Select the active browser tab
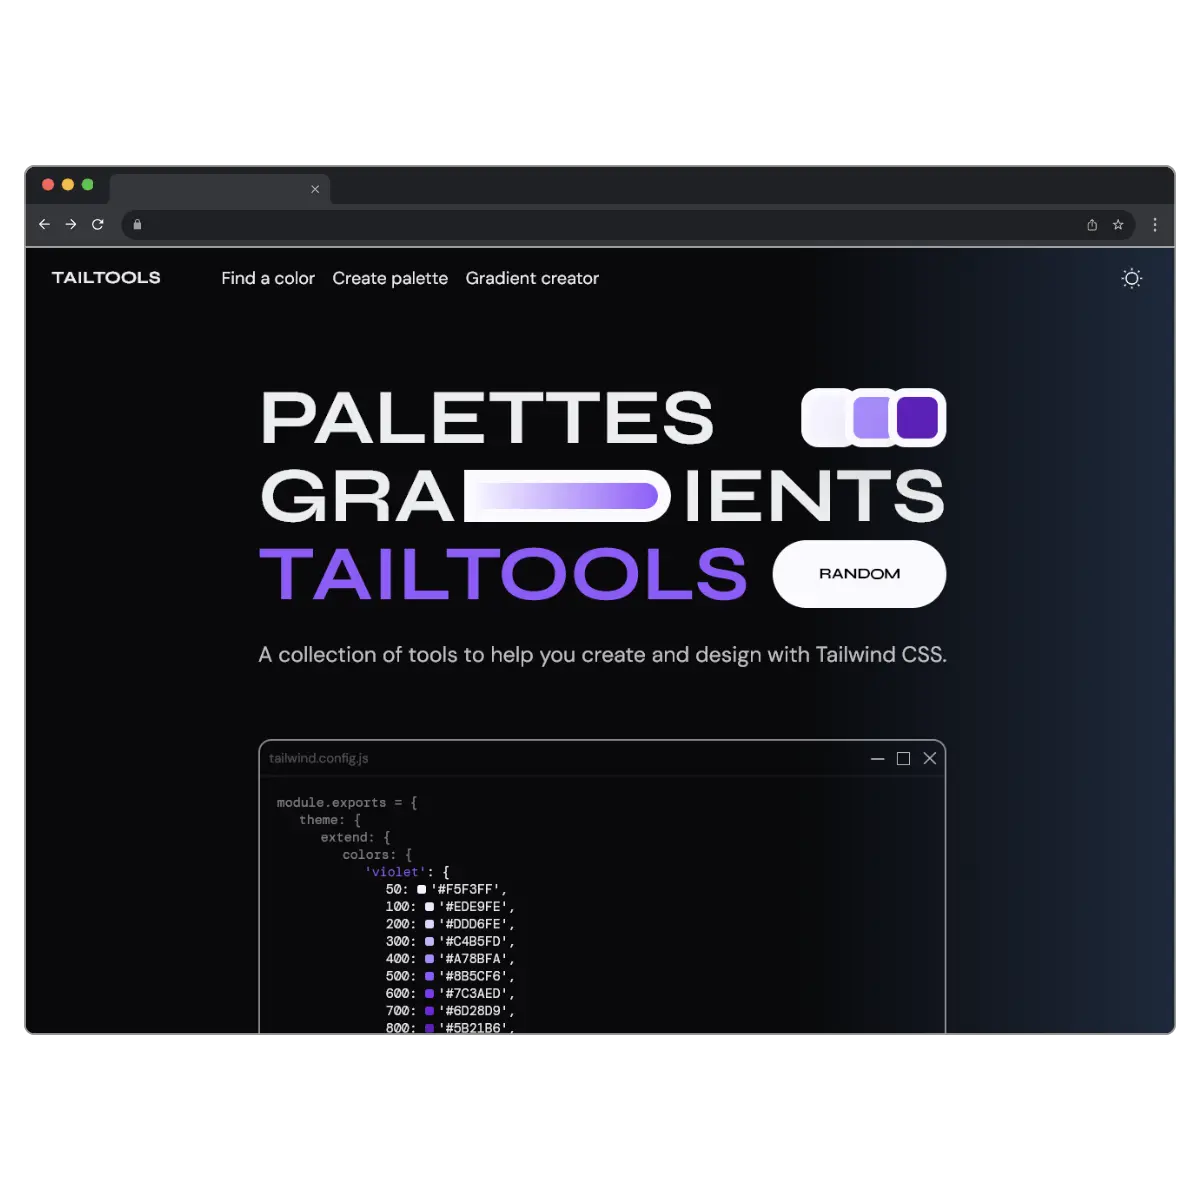The height and width of the screenshot is (1200, 1200). [220, 189]
